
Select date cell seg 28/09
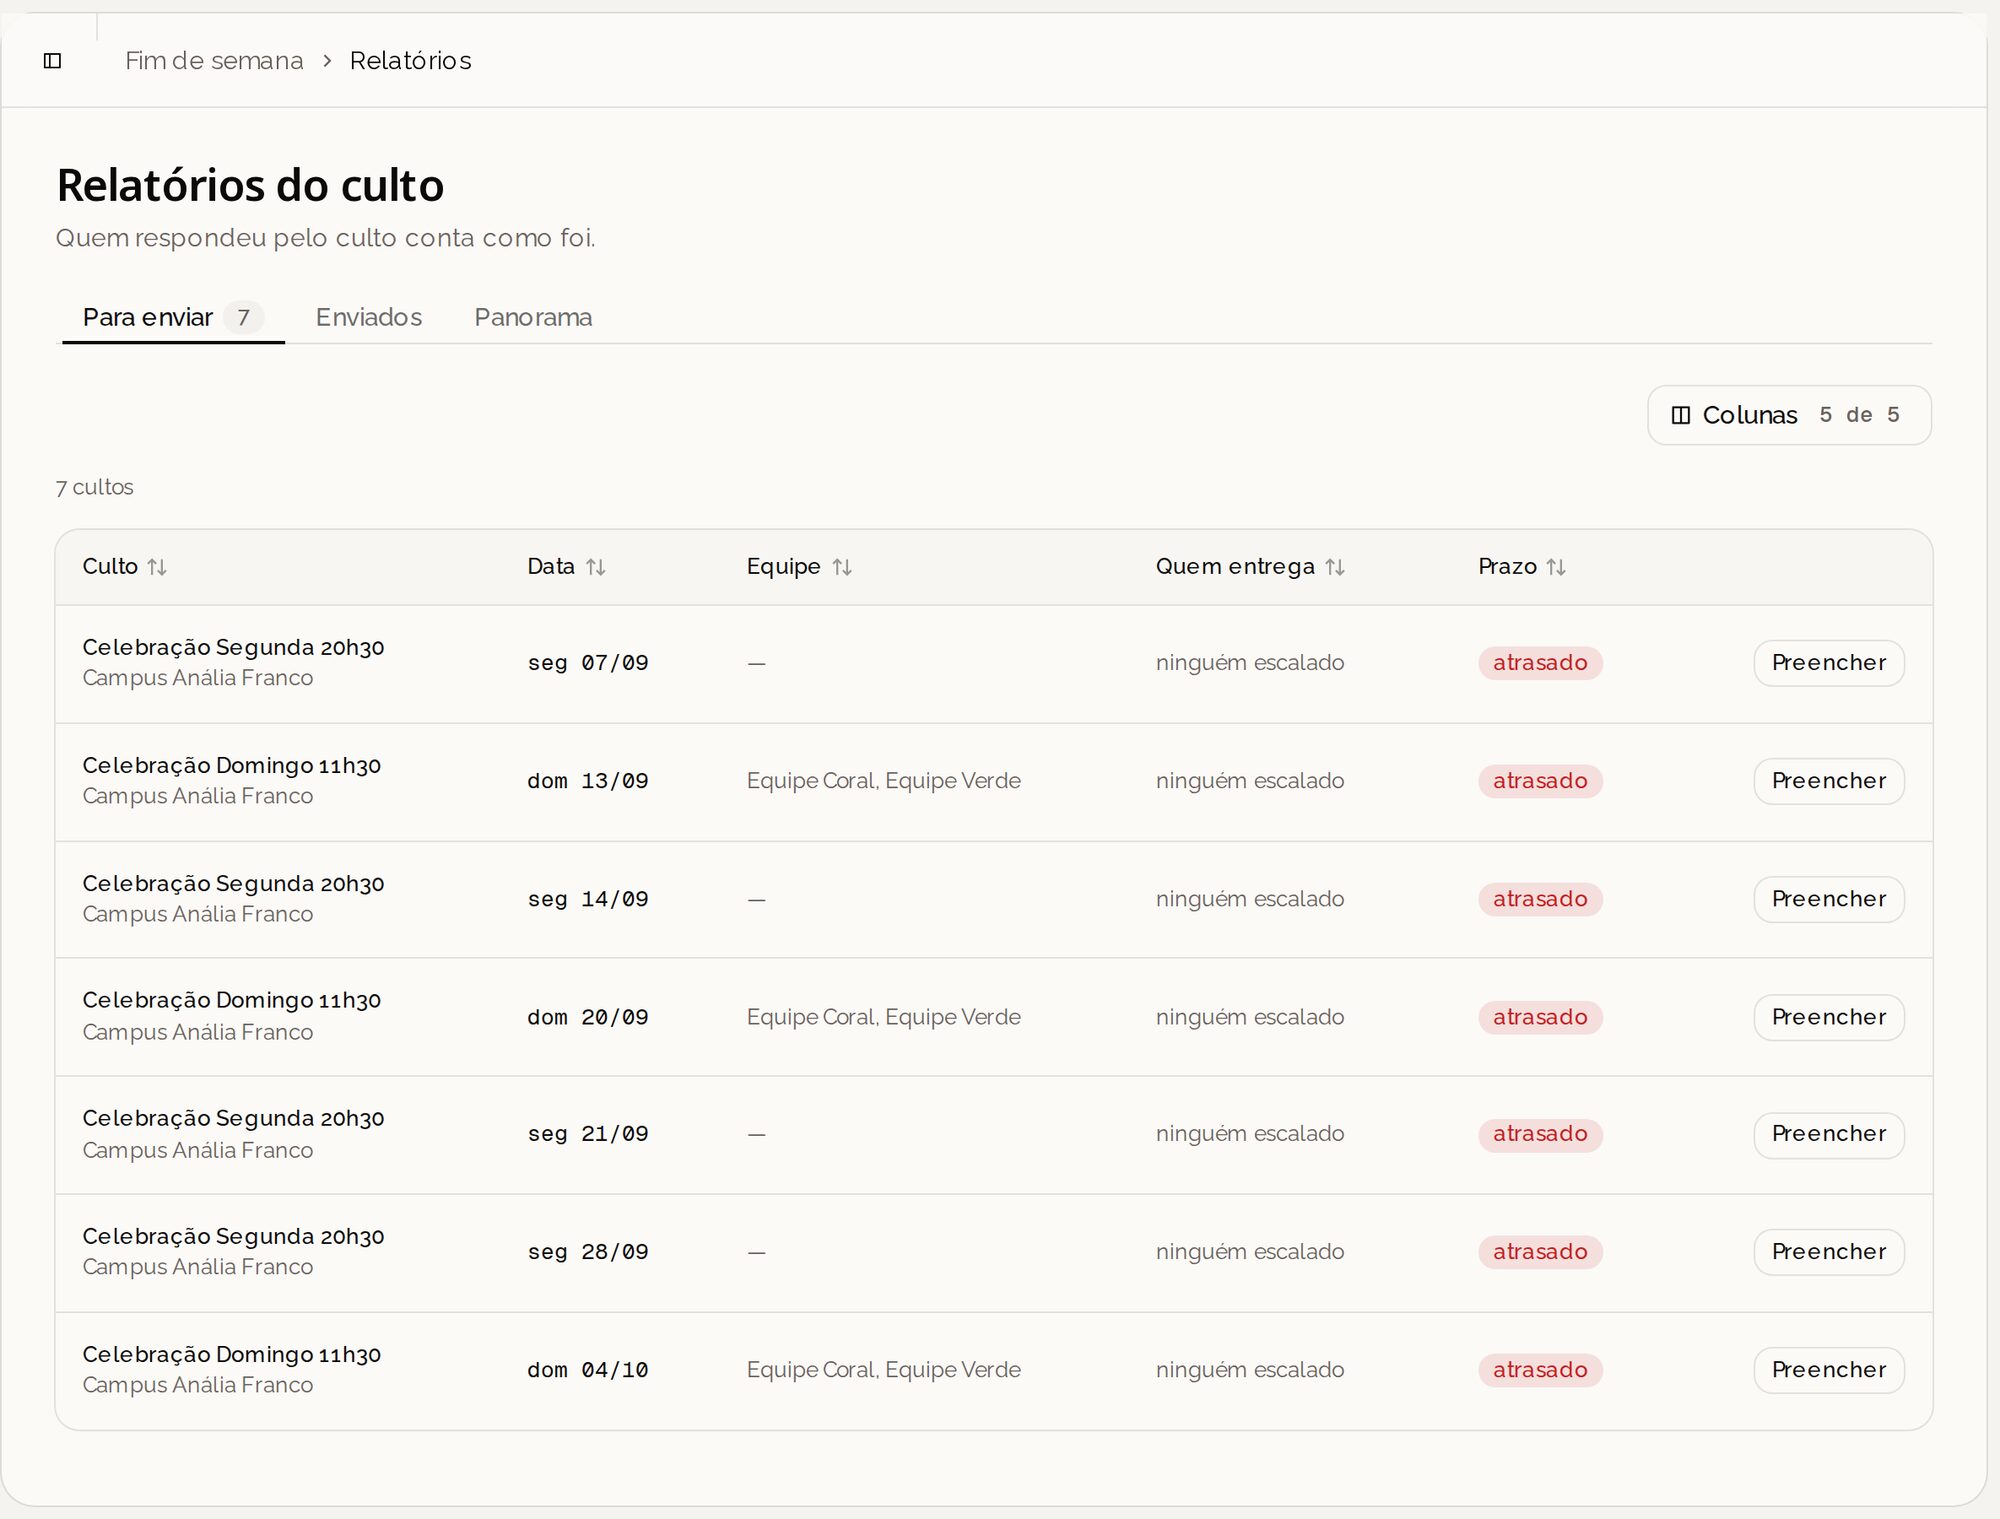click(x=588, y=1252)
